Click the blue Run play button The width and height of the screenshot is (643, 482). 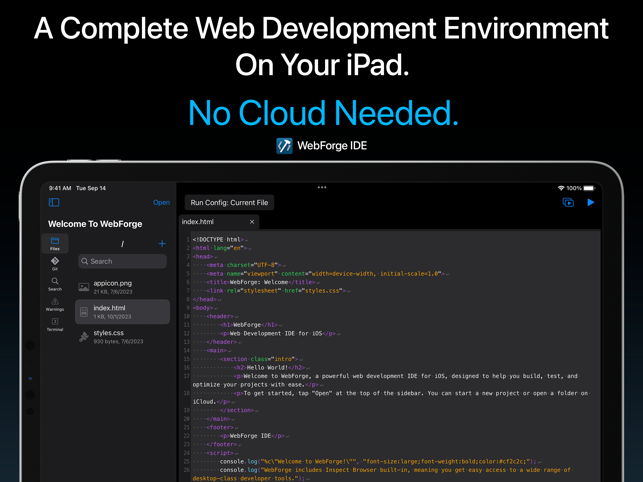coord(591,202)
